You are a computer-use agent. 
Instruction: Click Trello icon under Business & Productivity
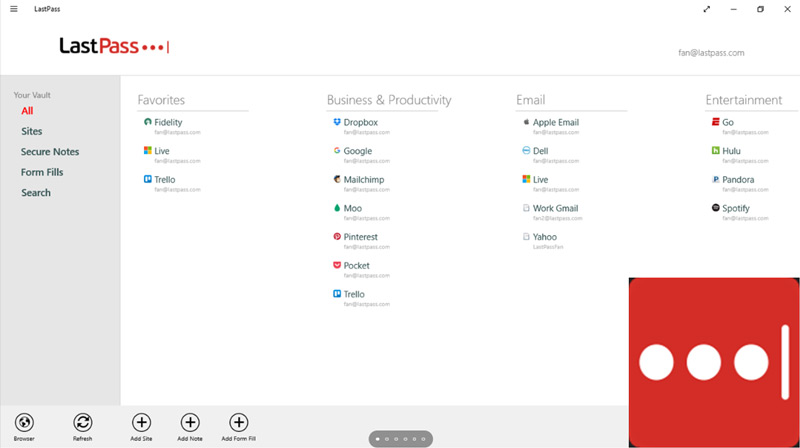(x=337, y=293)
